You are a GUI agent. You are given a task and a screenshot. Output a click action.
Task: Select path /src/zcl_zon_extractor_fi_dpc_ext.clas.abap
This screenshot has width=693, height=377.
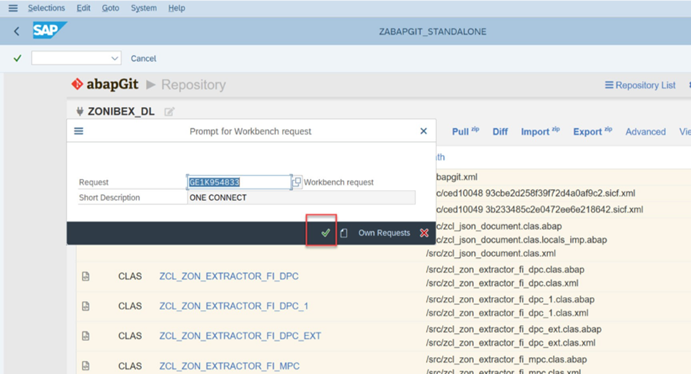tap(514, 329)
